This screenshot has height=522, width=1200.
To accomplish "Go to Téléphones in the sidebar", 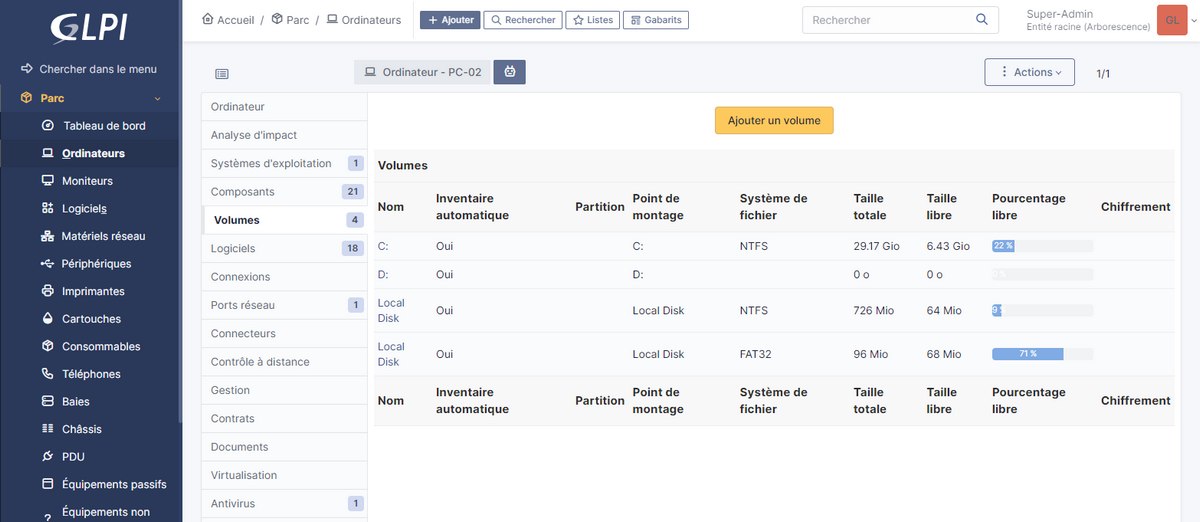I will (91, 374).
